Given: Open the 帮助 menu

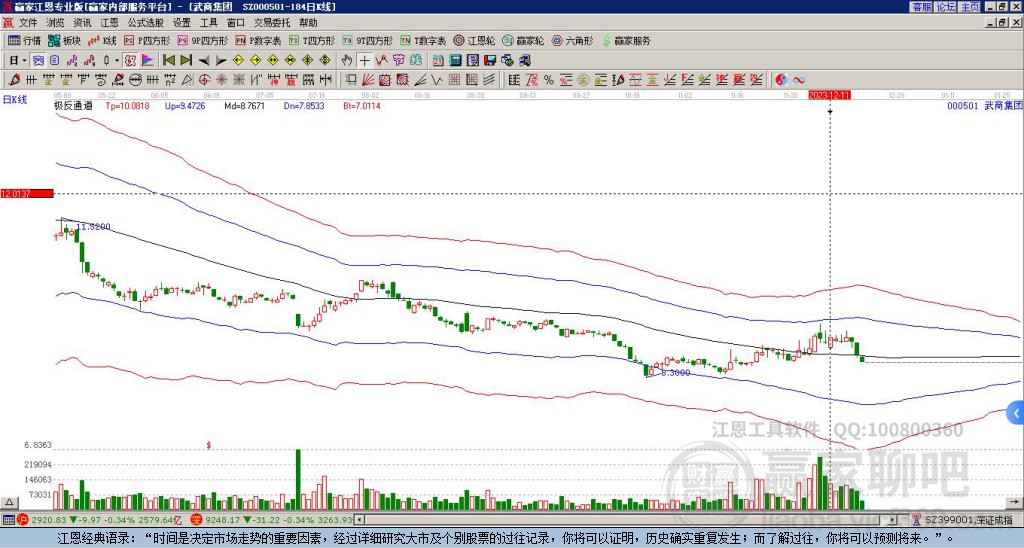Looking at the screenshot, I should click(x=308, y=23).
